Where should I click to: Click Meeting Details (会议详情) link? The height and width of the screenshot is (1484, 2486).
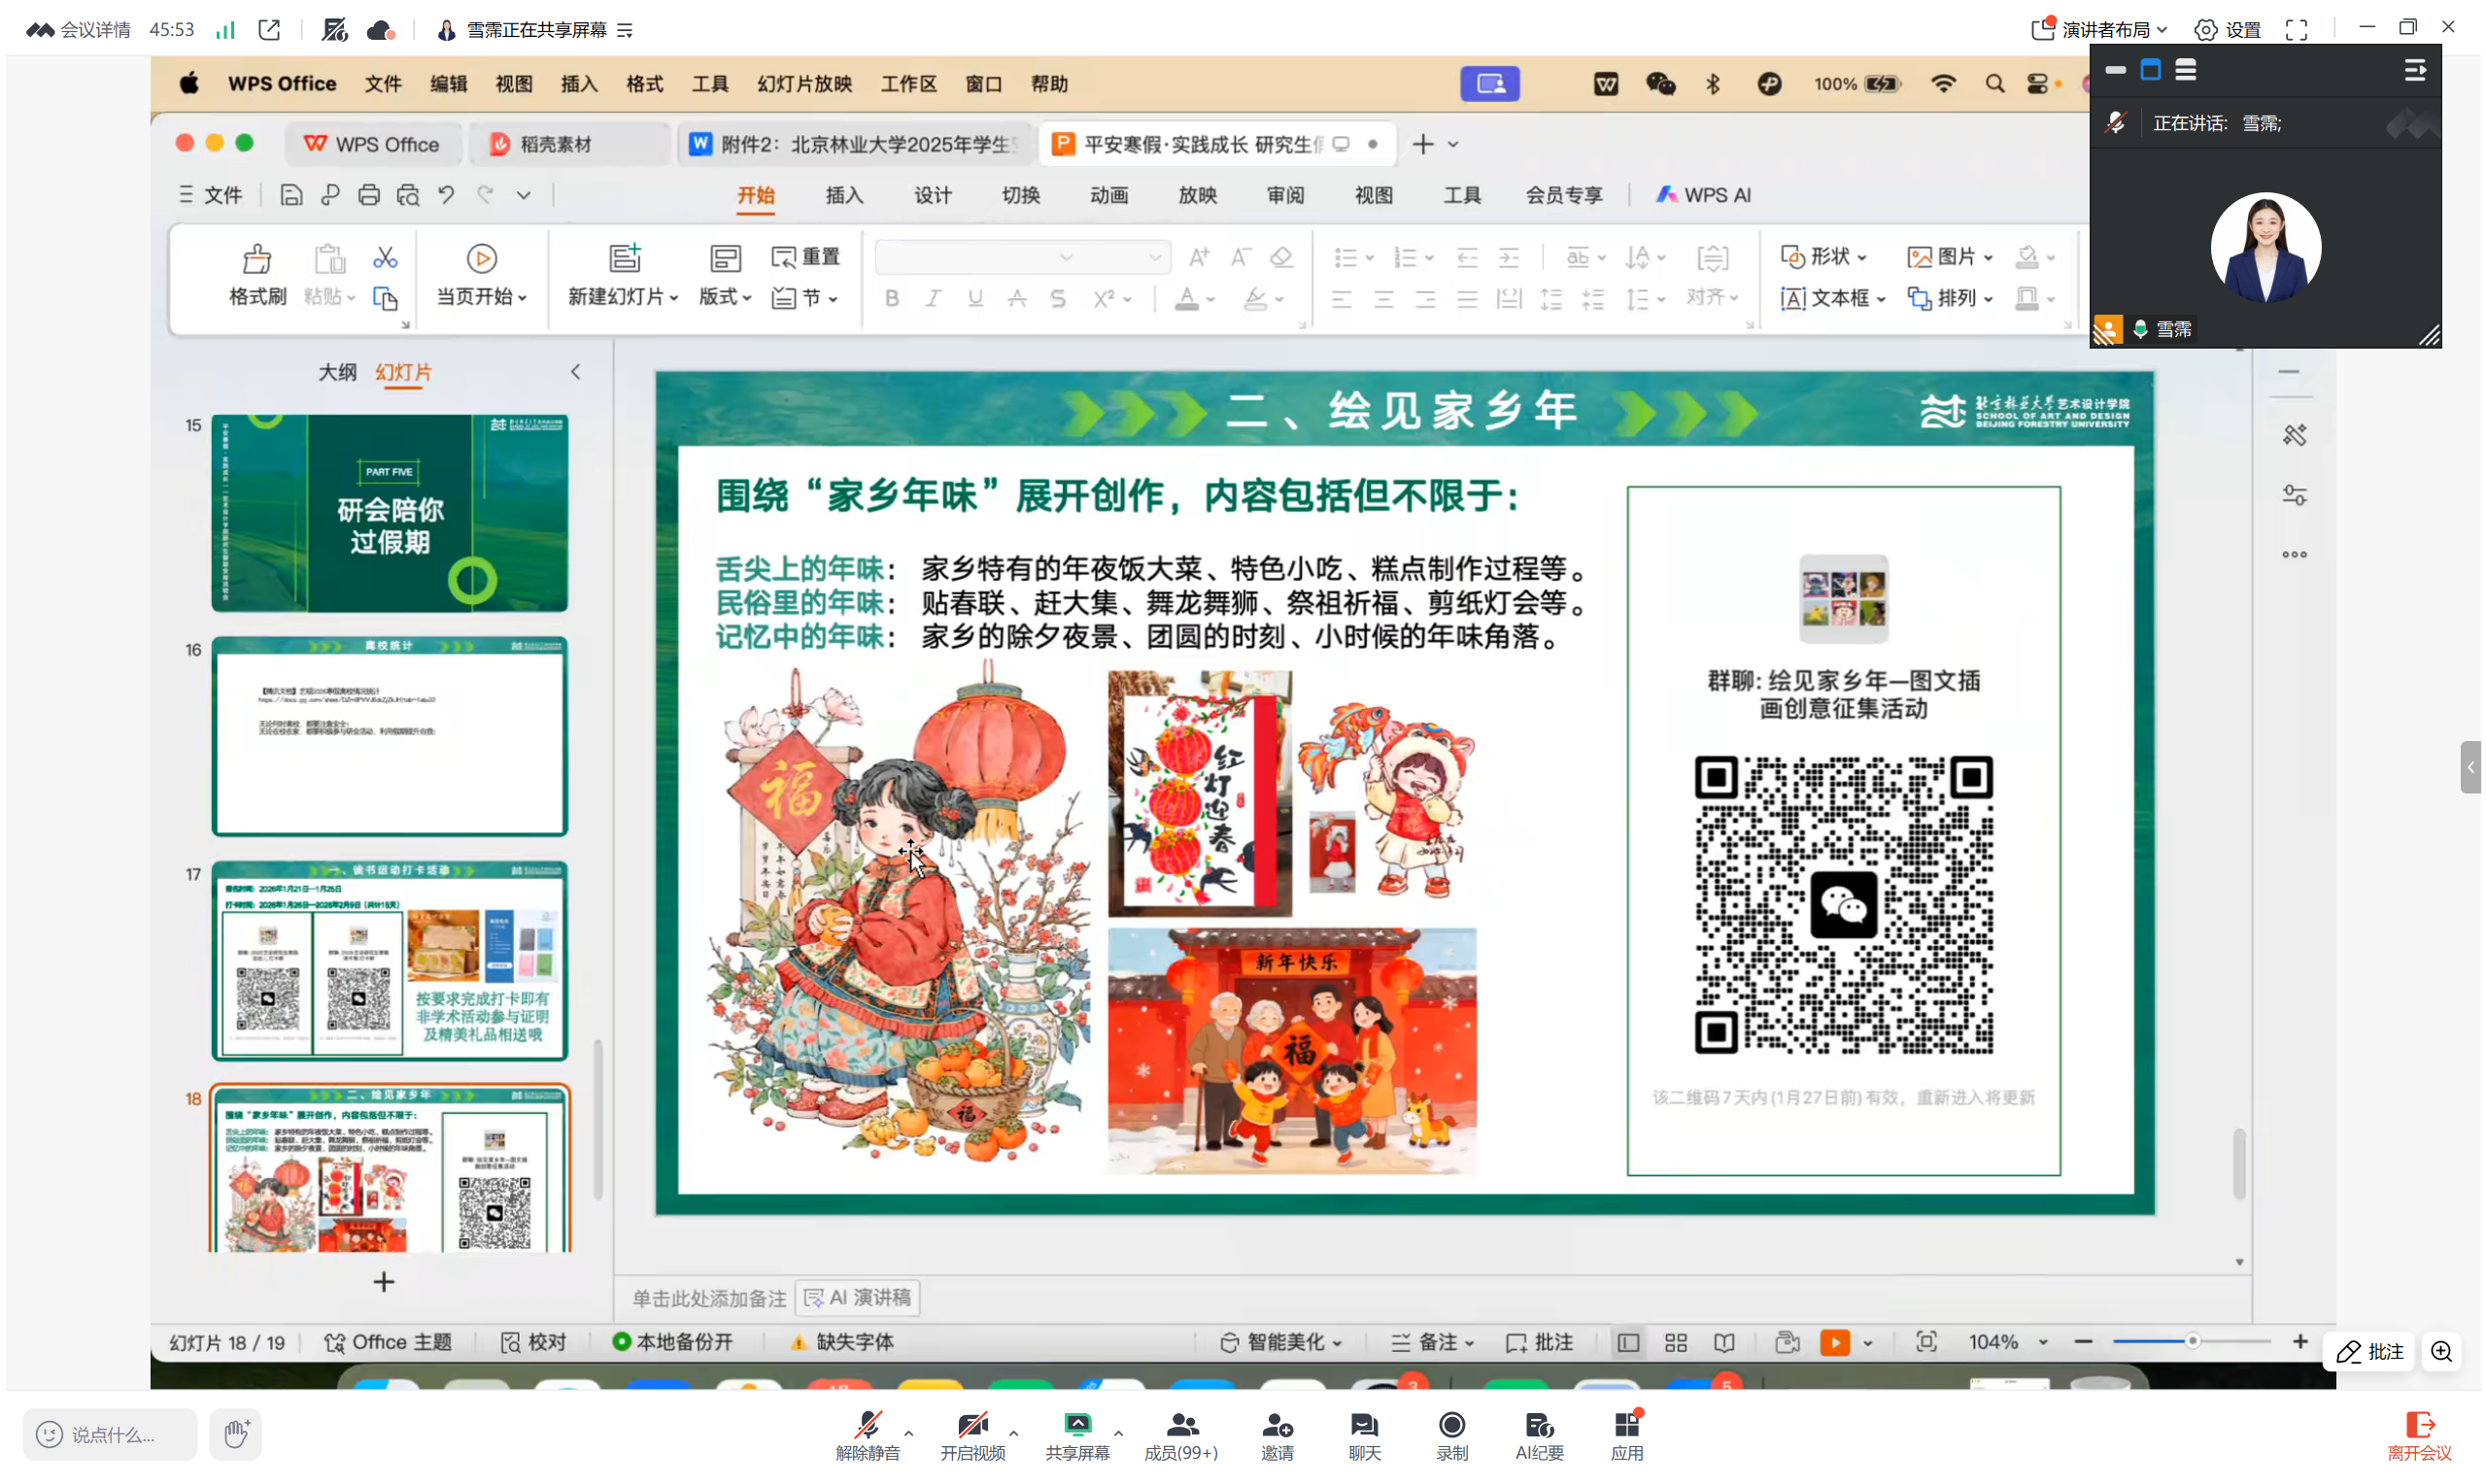coord(78,30)
